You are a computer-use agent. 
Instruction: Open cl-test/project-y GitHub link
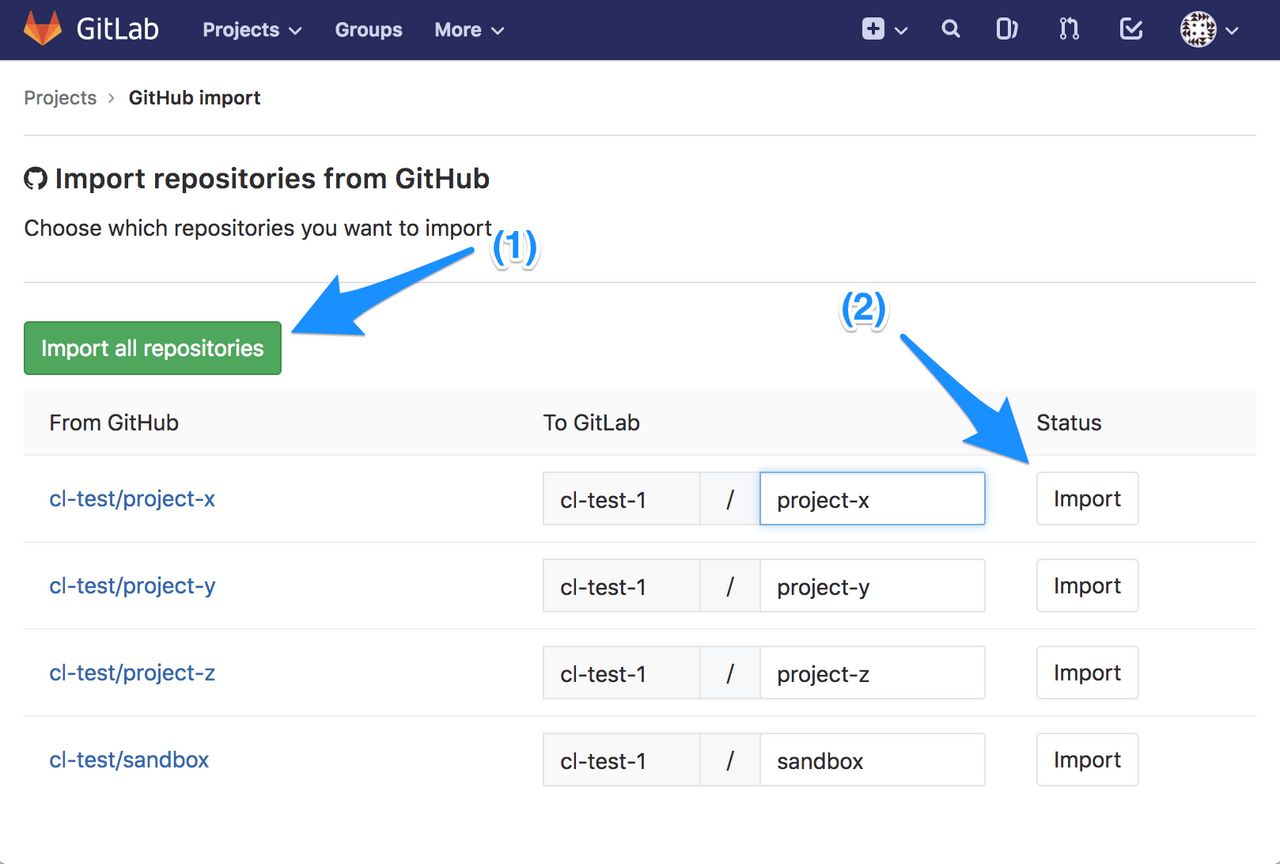(132, 585)
